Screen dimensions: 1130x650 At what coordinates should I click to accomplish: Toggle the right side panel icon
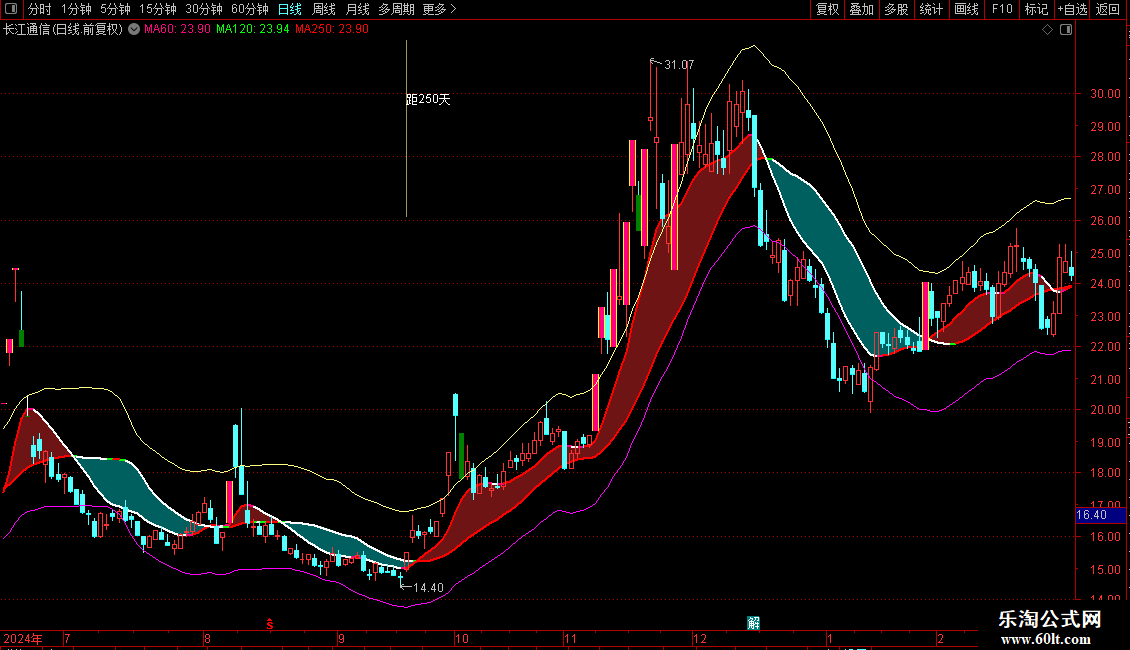tap(1067, 30)
